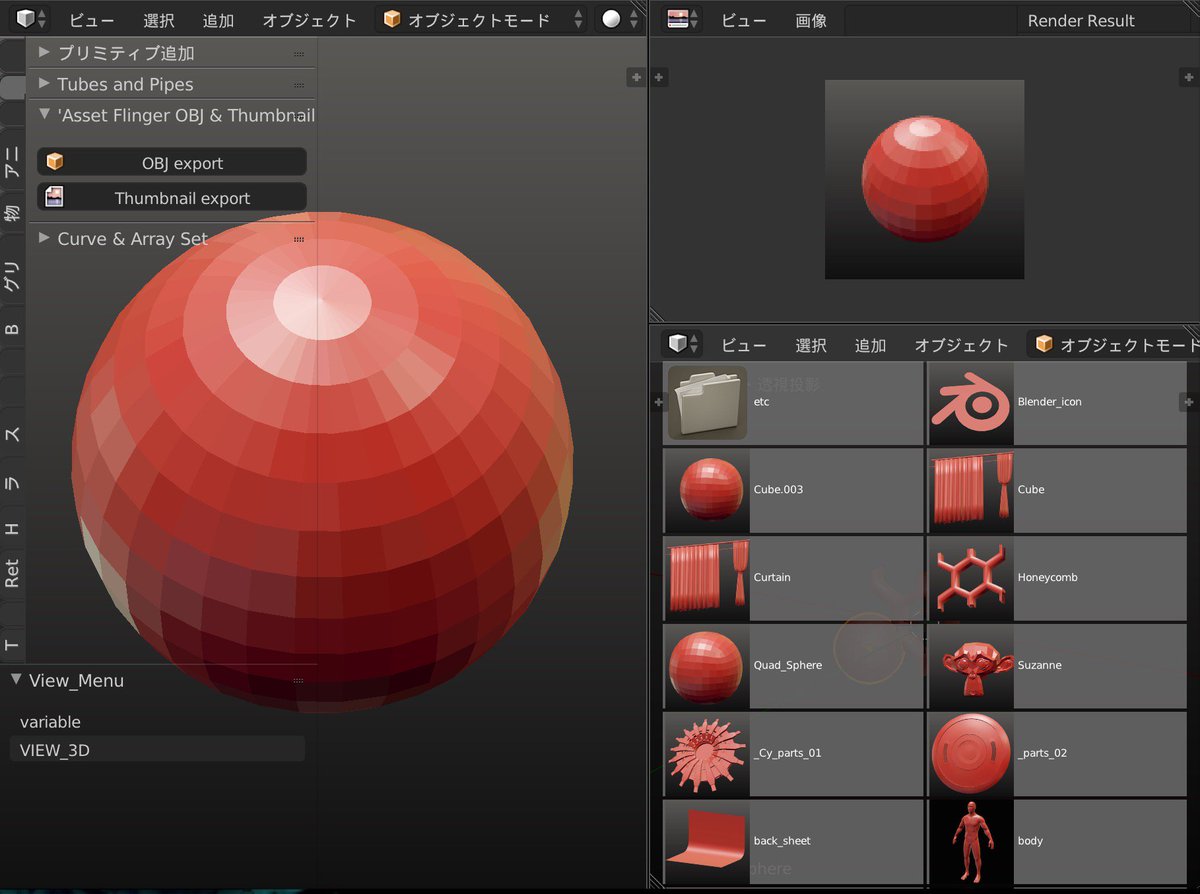The height and width of the screenshot is (894, 1200).
Task: Click the plus toggle at right of Blender_icon row
Action: (1189, 402)
